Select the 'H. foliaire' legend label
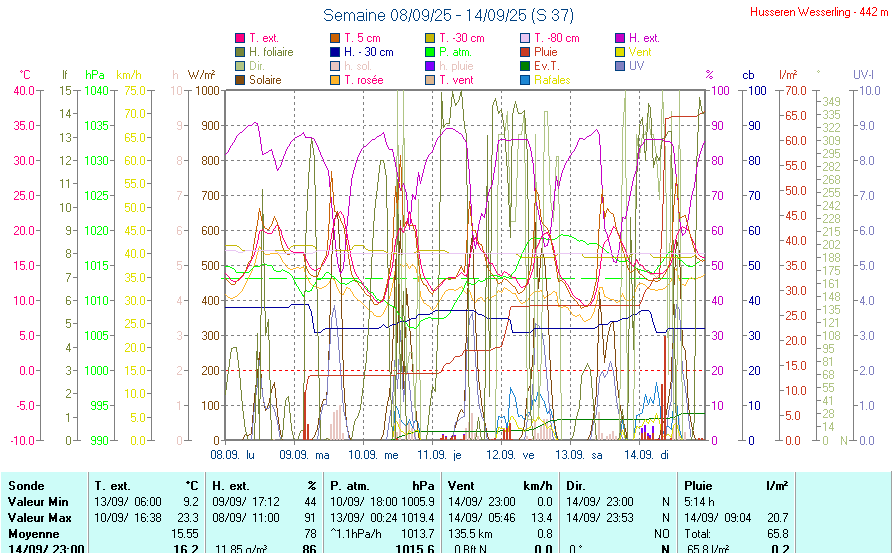This screenshot has width=892, height=553. (x=271, y=52)
